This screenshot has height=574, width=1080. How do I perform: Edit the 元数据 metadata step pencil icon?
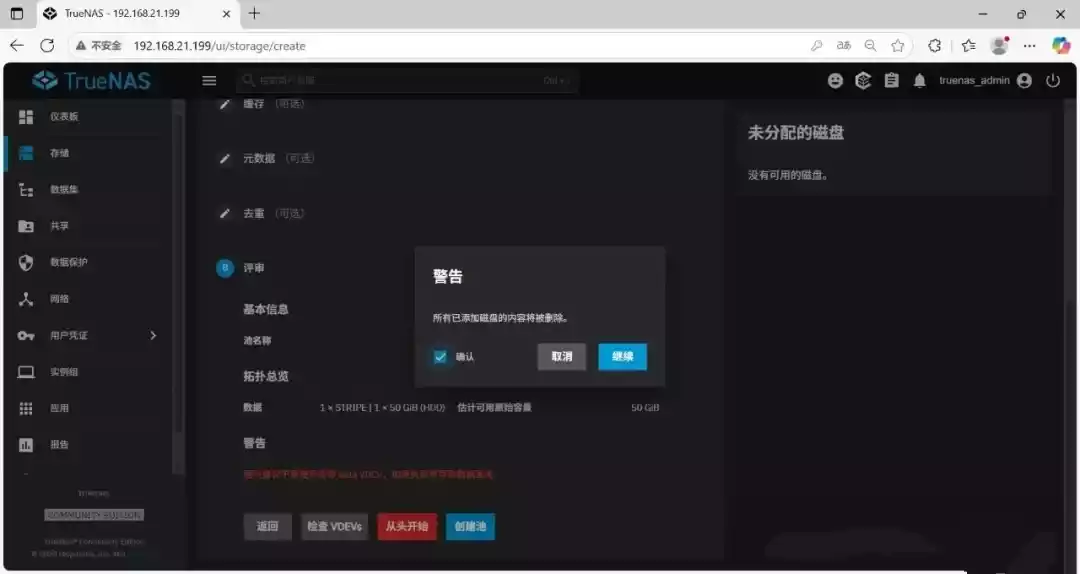[x=225, y=158]
